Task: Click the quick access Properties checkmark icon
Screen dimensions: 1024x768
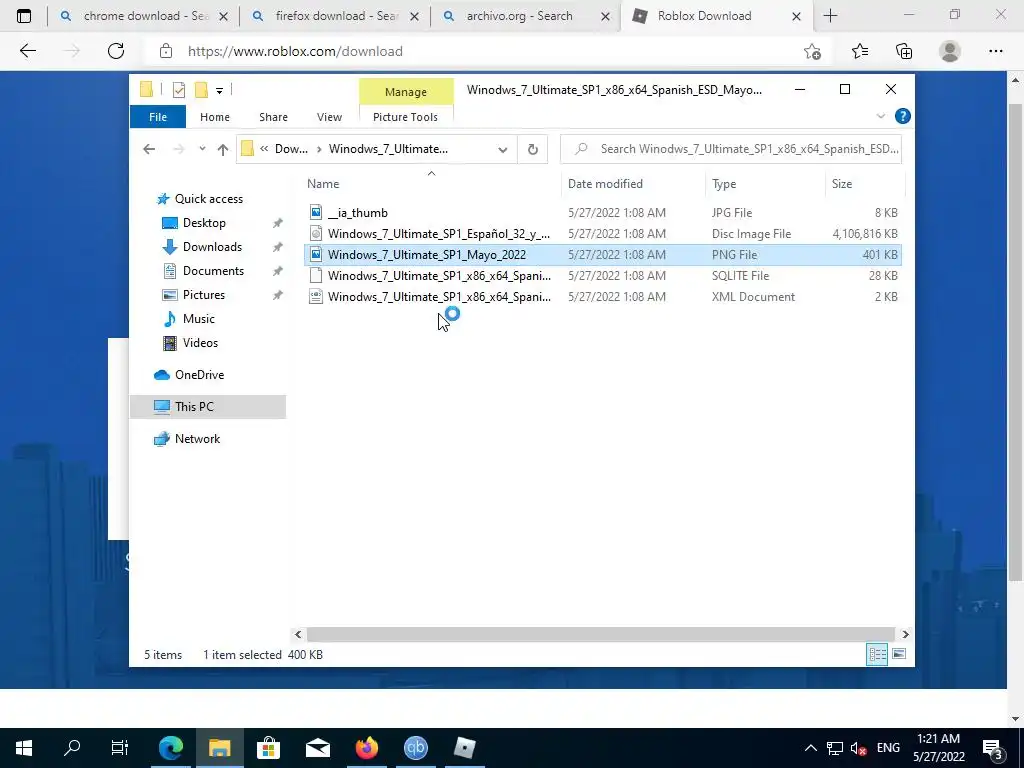Action: (178, 90)
